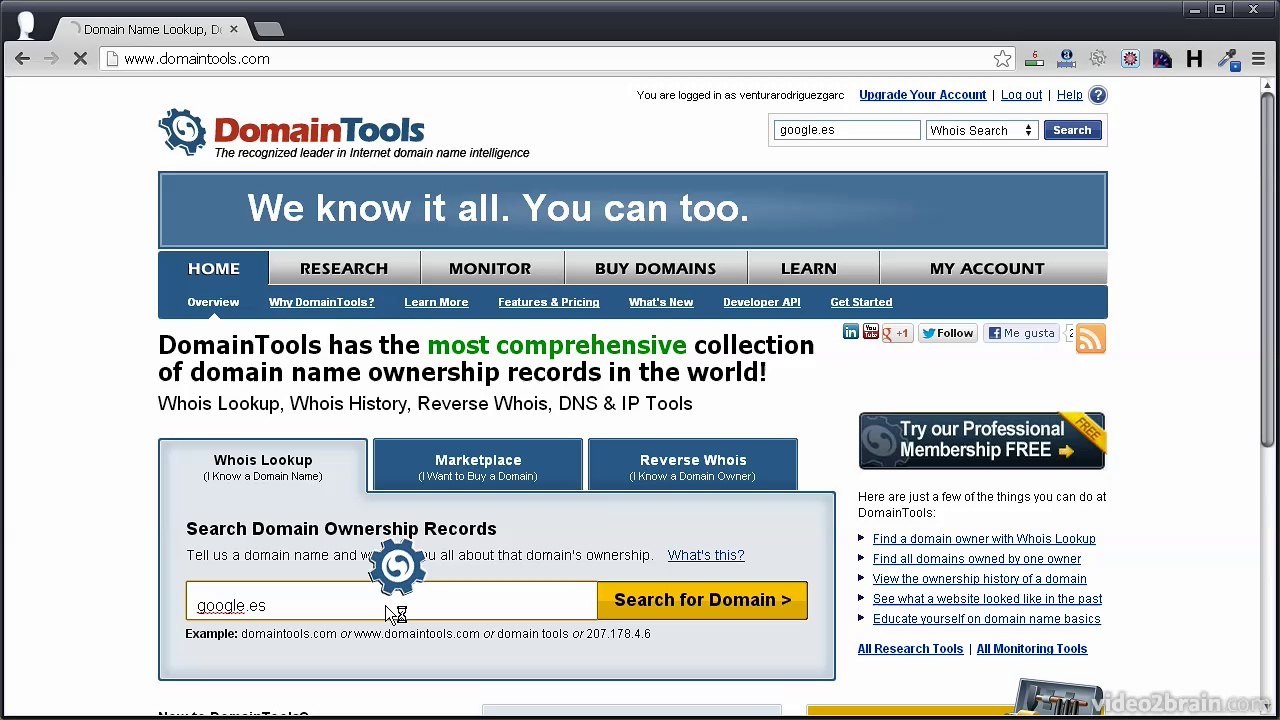This screenshot has width=1280, height=720.
Task: Click the top search field with google.es
Action: tap(846, 130)
